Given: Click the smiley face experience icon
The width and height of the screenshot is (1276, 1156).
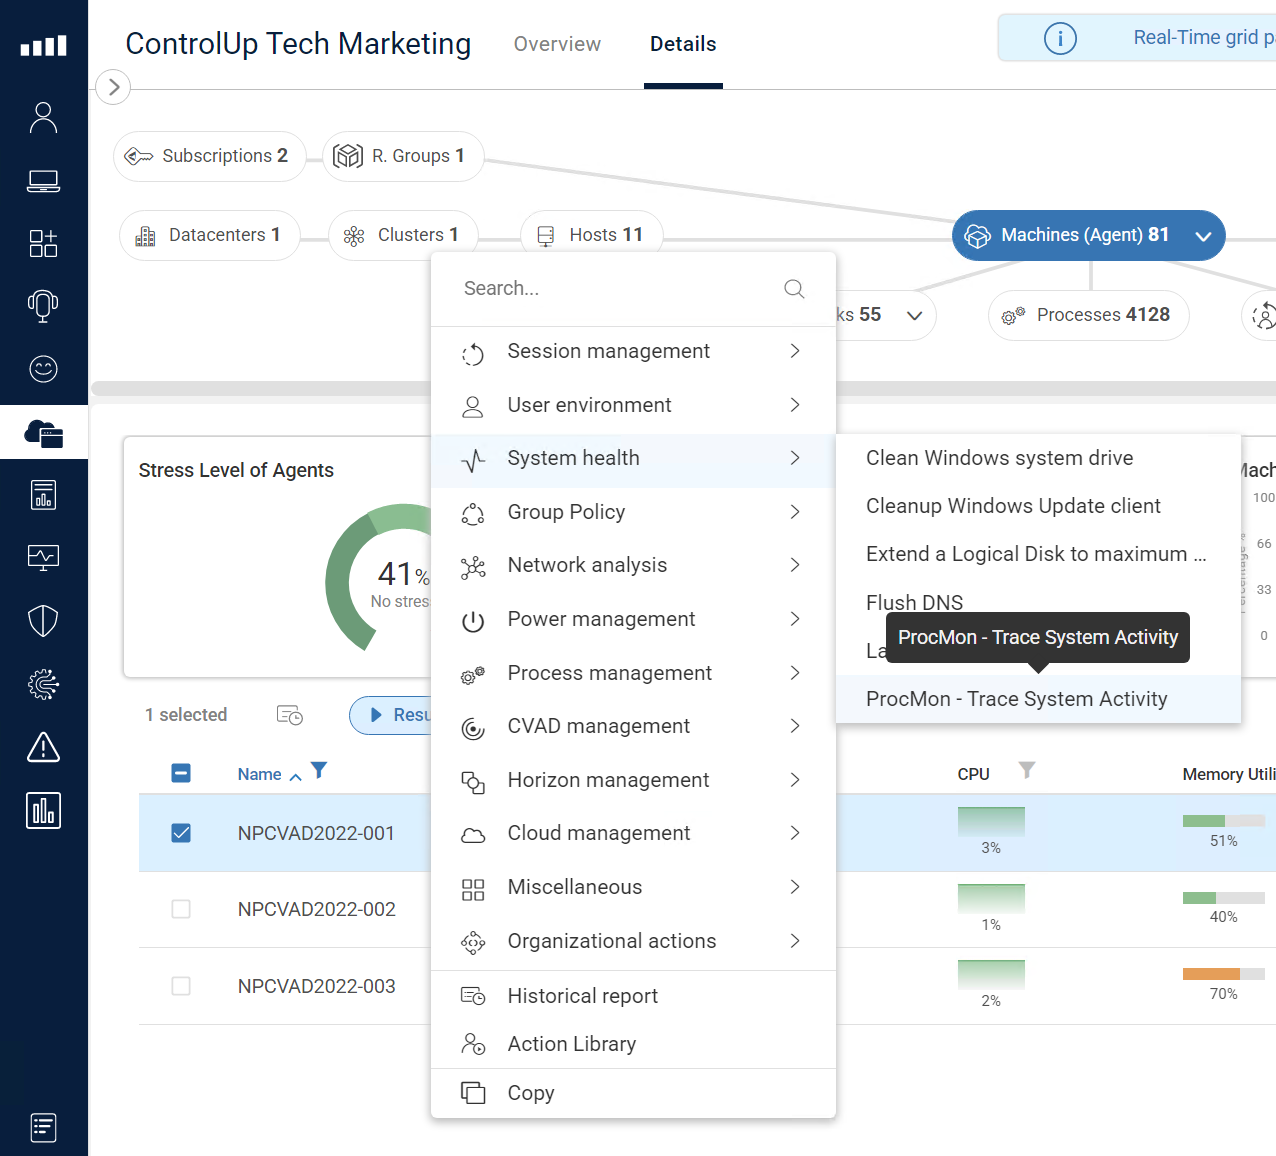Looking at the screenshot, I should pyautogui.click(x=43, y=369).
